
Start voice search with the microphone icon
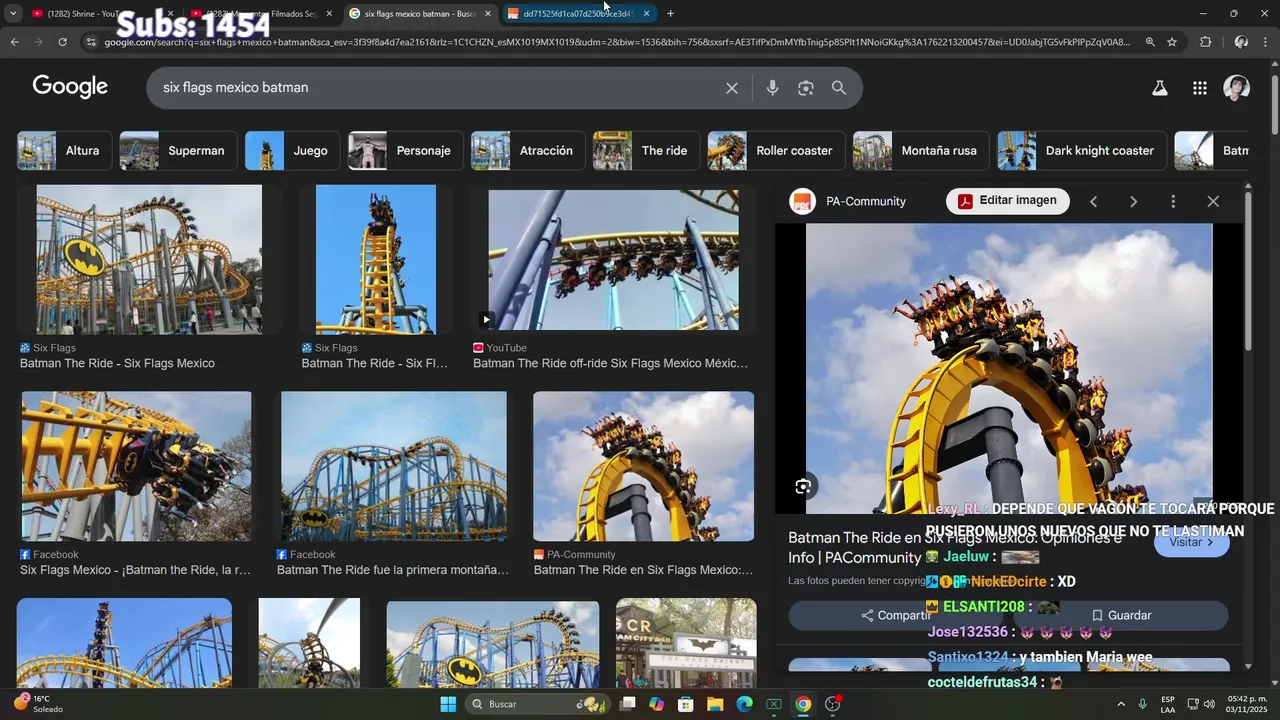pyautogui.click(x=772, y=88)
